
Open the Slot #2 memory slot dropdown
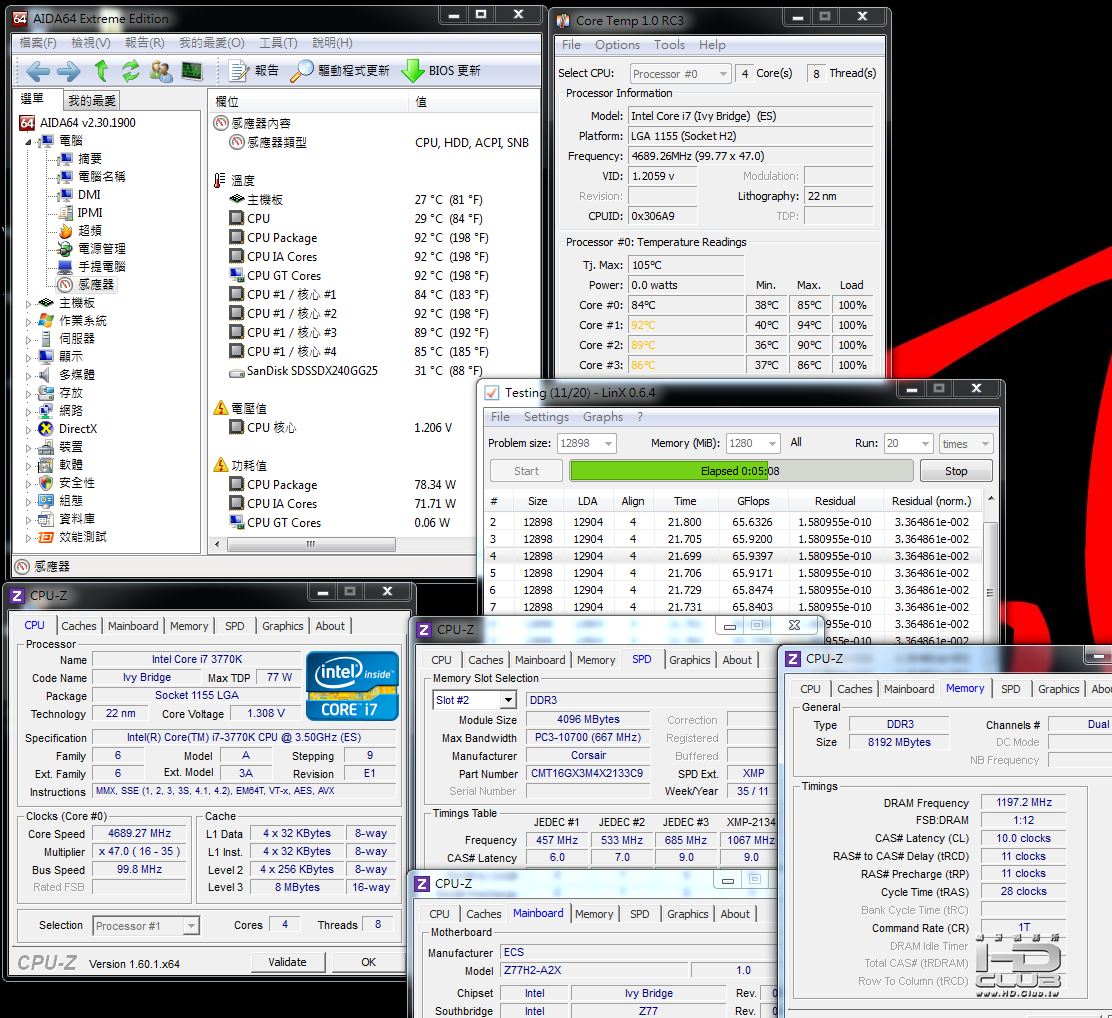point(474,700)
